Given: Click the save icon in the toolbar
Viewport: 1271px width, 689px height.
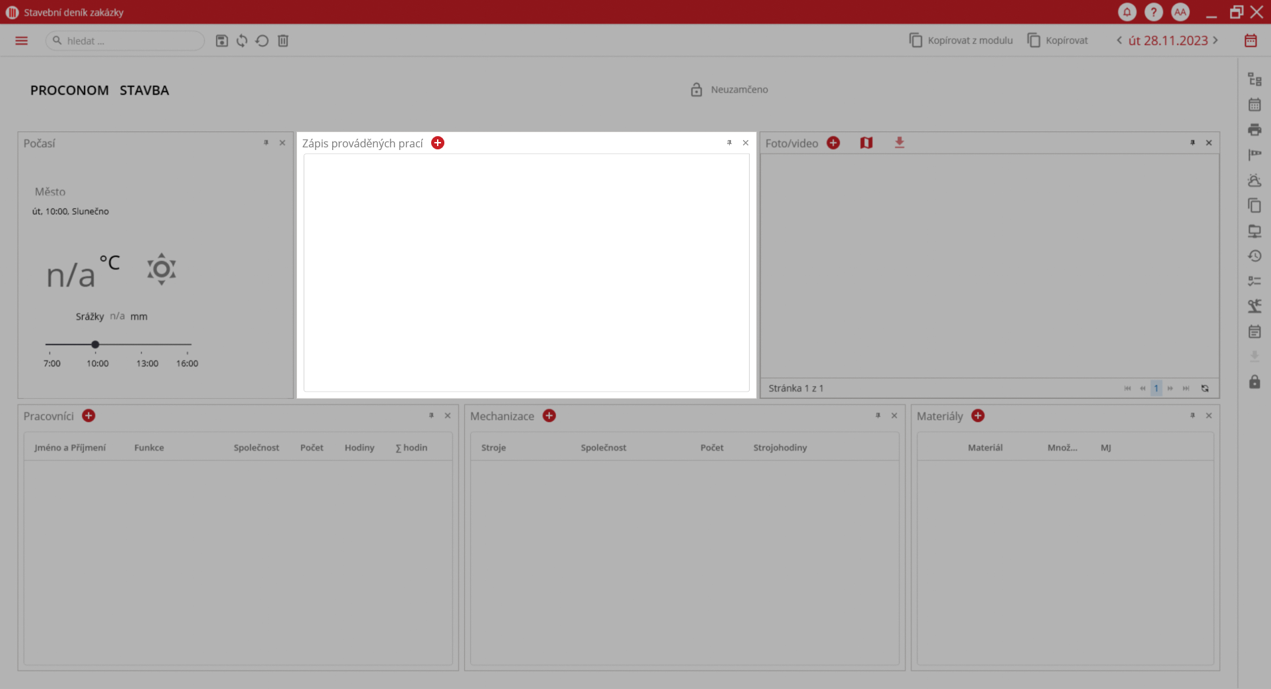Looking at the screenshot, I should [222, 41].
